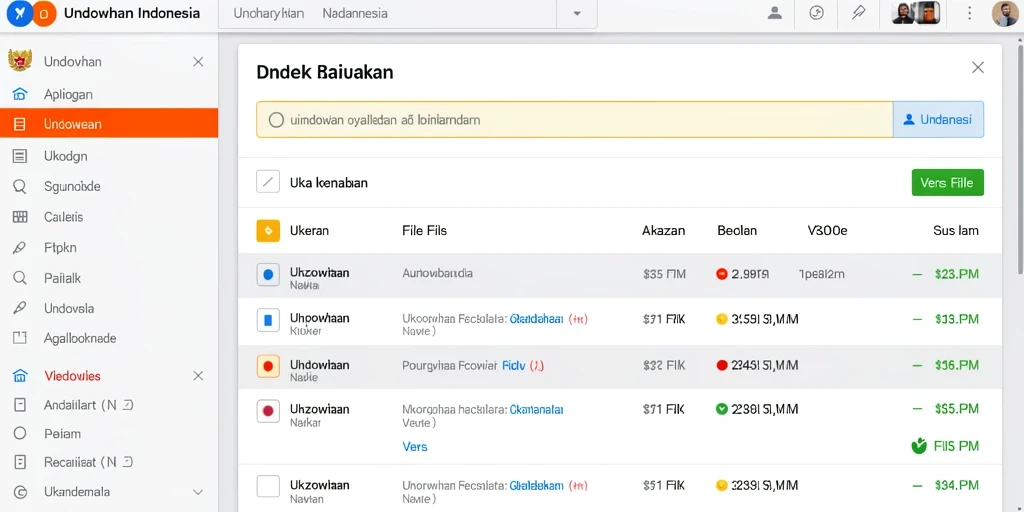Image resolution: width=1024 pixels, height=512 pixels.
Task: Open the dropdown arrow in top address bar
Action: click(577, 13)
